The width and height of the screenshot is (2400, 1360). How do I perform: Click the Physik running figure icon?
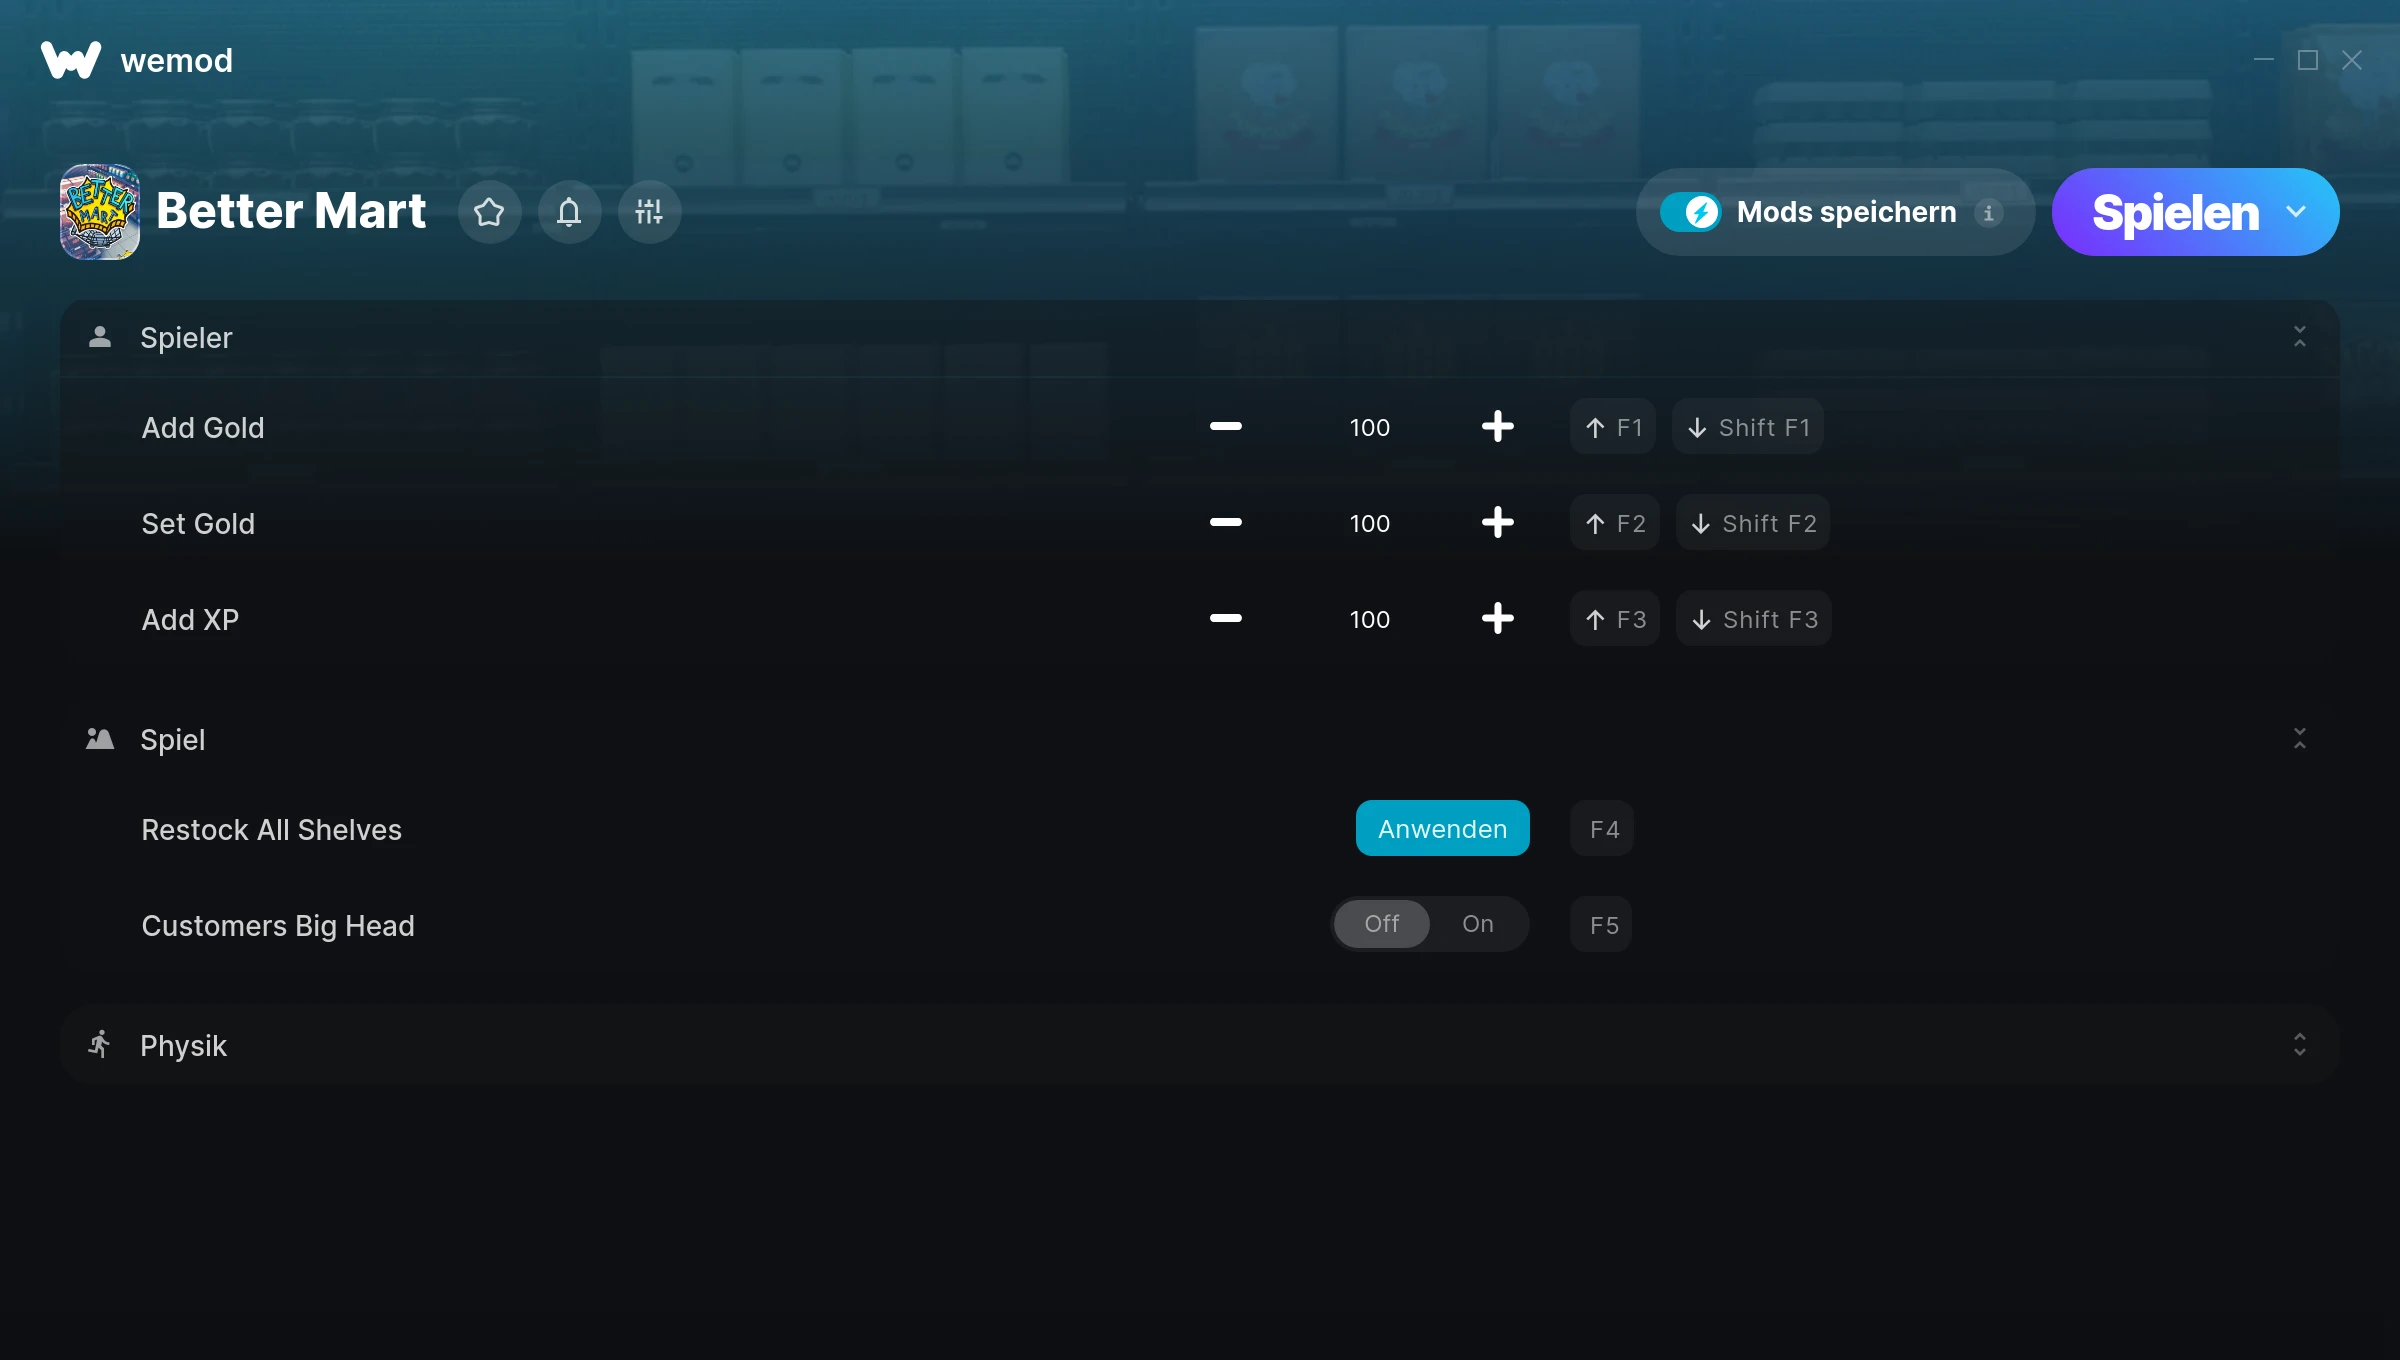coord(100,1045)
